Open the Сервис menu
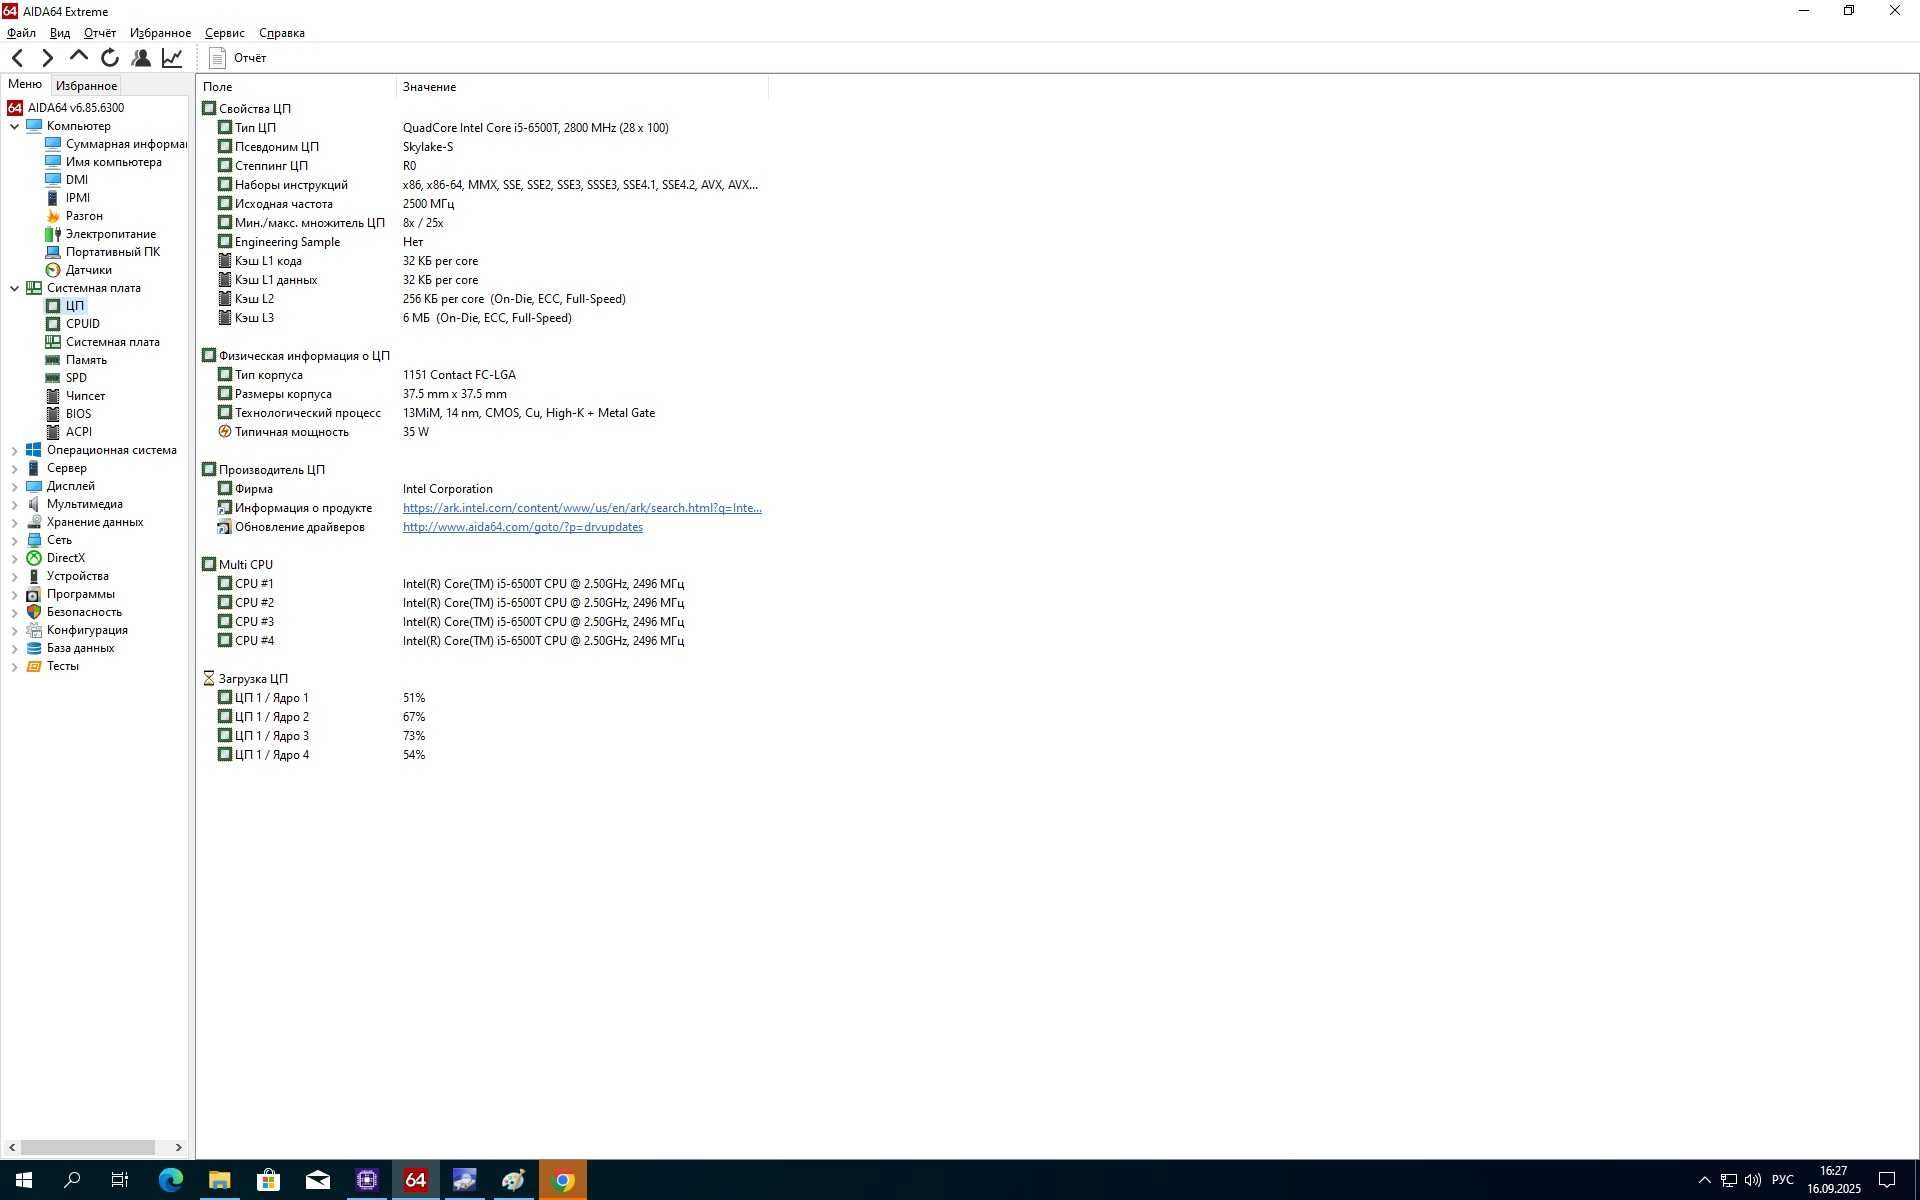This screenshot has width=1920, height=1200. (x=225, y=33)
